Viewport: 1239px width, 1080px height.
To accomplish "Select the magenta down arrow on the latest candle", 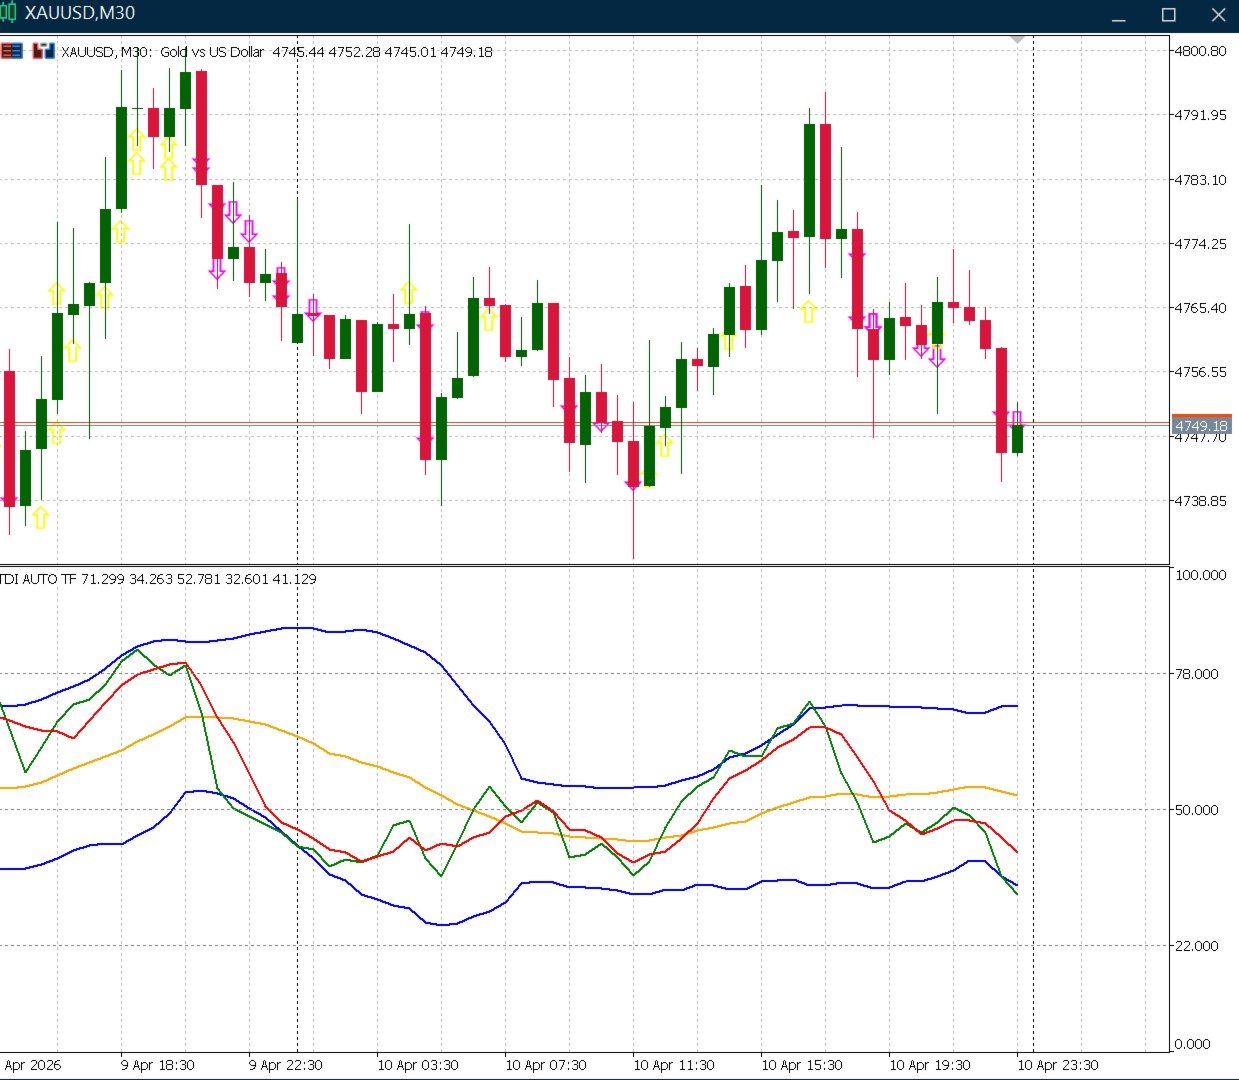I will (x=1016, y=419).
